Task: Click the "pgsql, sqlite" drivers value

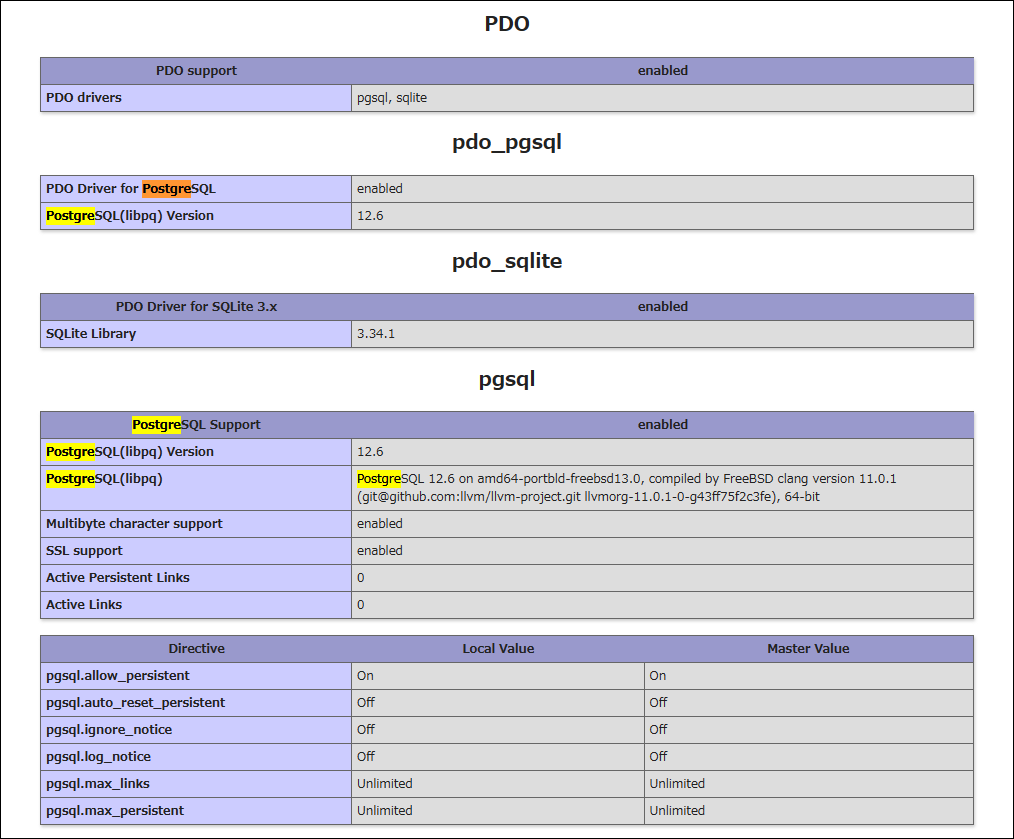Action: point(392,98)
